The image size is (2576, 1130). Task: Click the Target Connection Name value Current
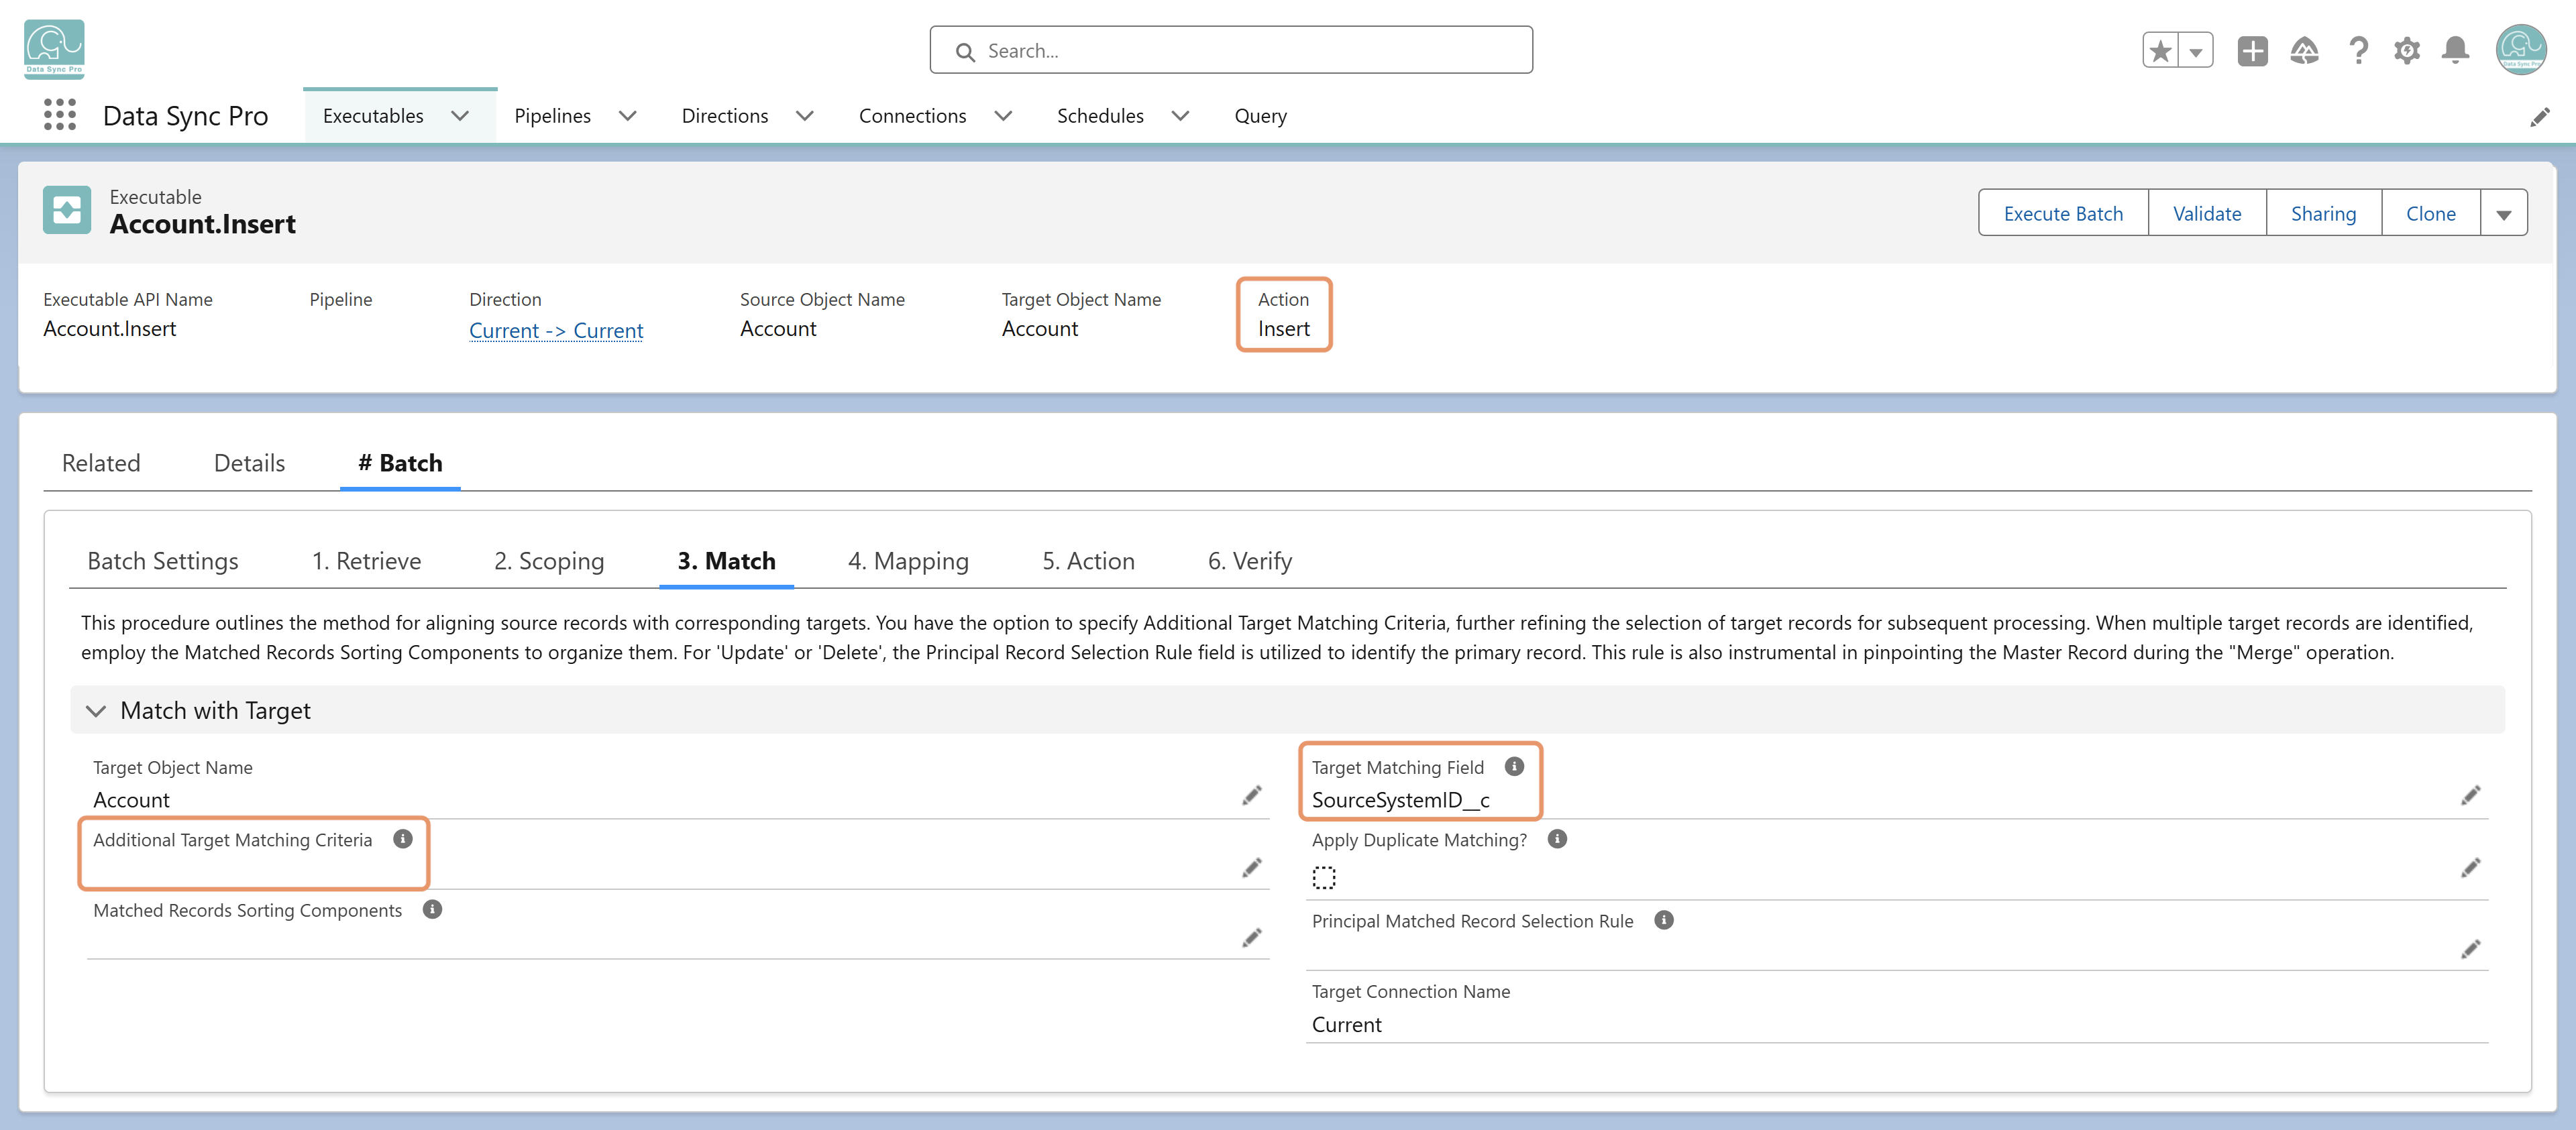click(x=1346, y=1025)
